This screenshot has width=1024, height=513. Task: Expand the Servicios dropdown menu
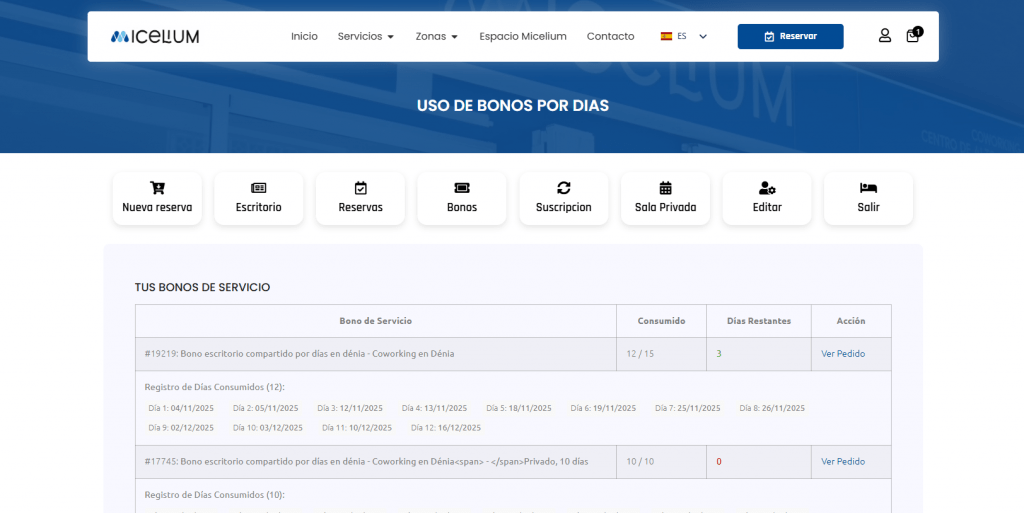[x=365, y=37]
